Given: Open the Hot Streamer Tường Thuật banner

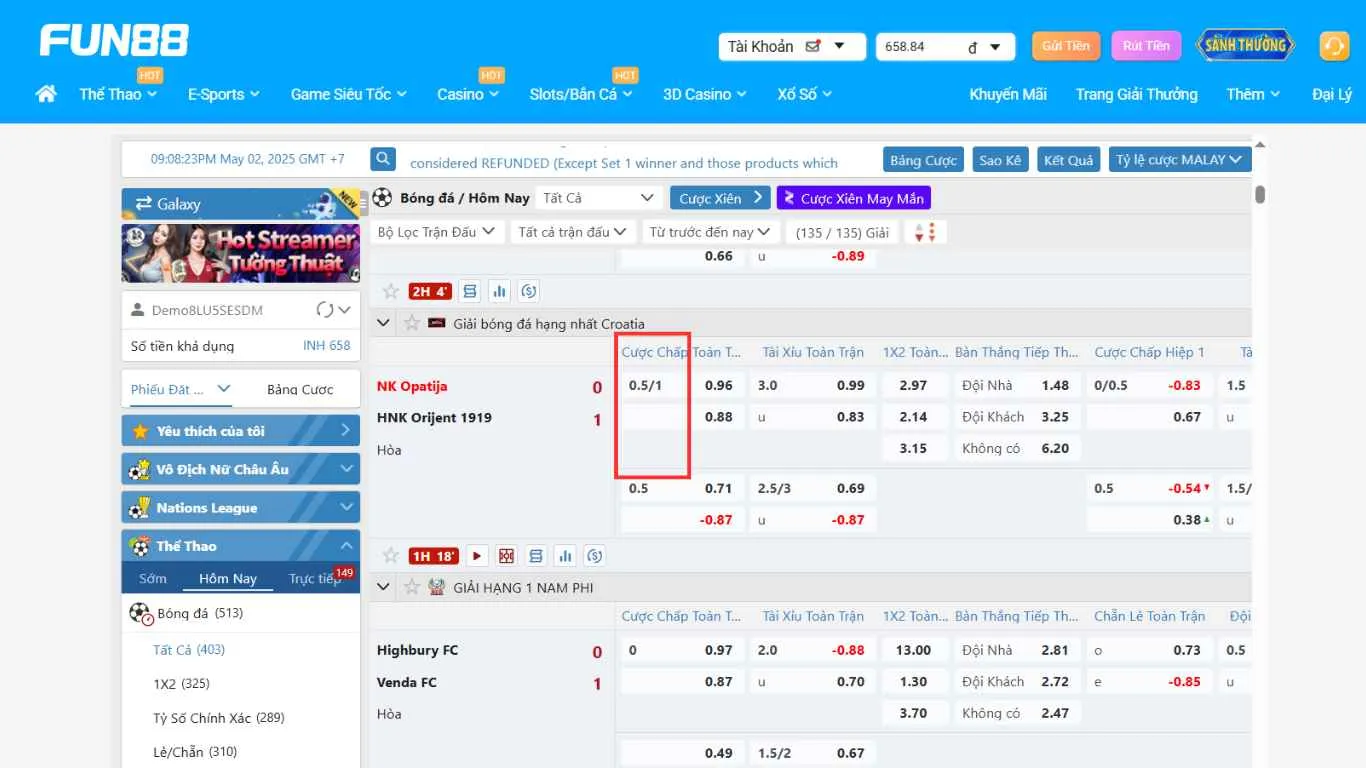Looking at the screenshot, I should point(241,252).
